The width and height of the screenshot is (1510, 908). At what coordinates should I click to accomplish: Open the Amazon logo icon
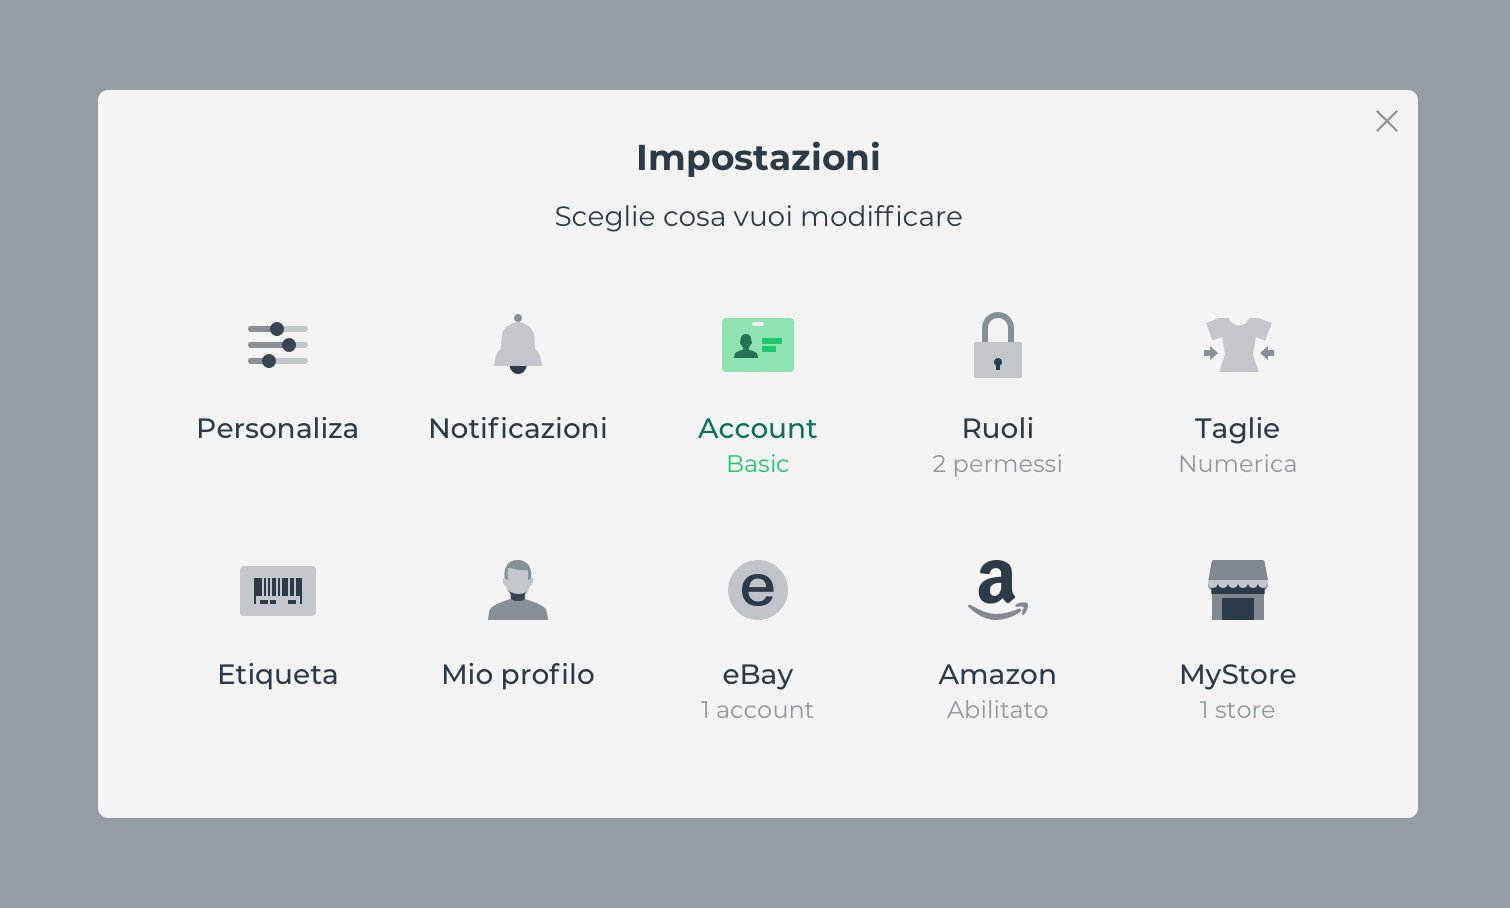998,590
